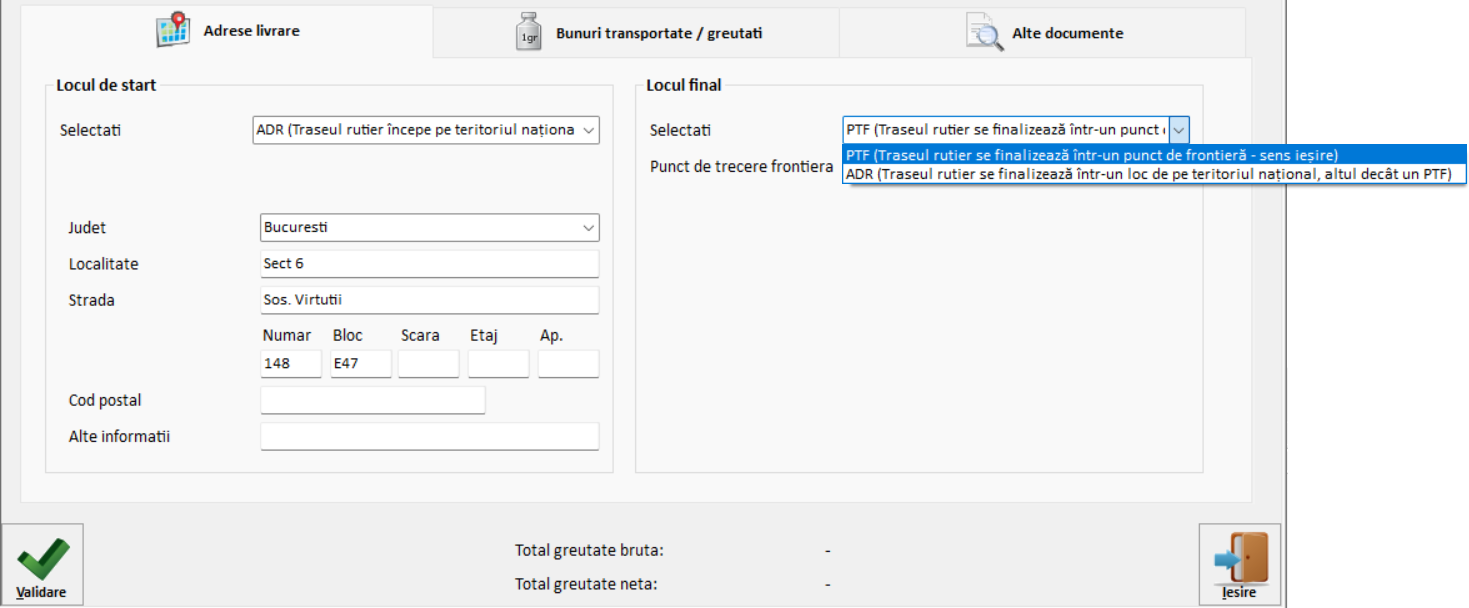The height and width of the screenshot is (608, 1469).
Task: Click the green checkmark Validare icon
Action: point(42,559)
